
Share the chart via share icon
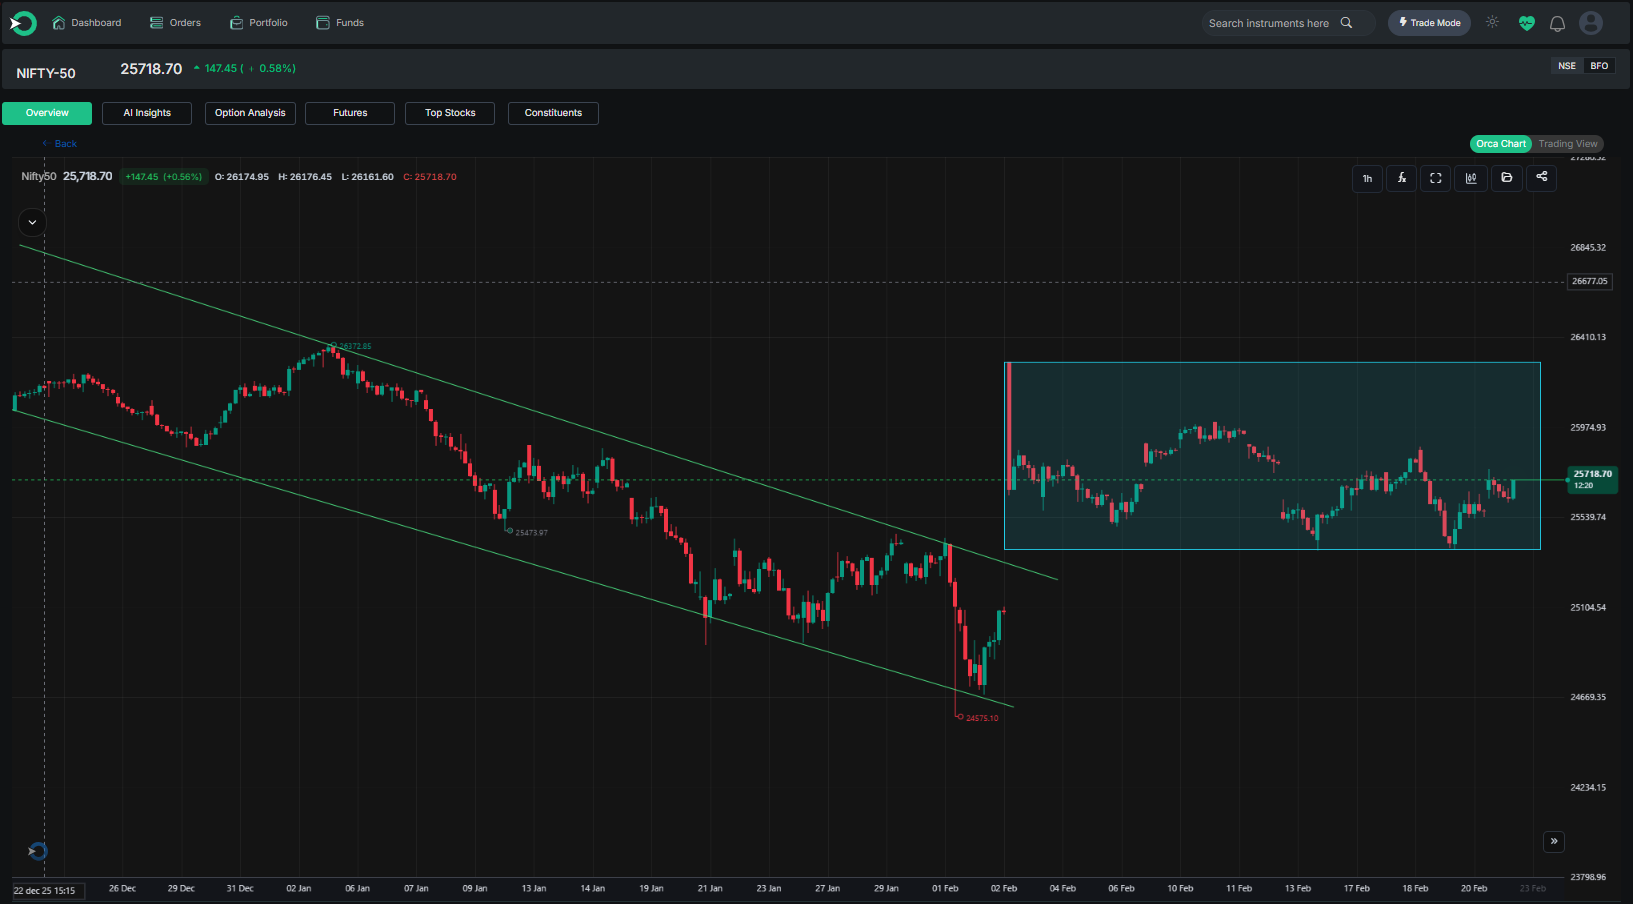click(1541, 177)
